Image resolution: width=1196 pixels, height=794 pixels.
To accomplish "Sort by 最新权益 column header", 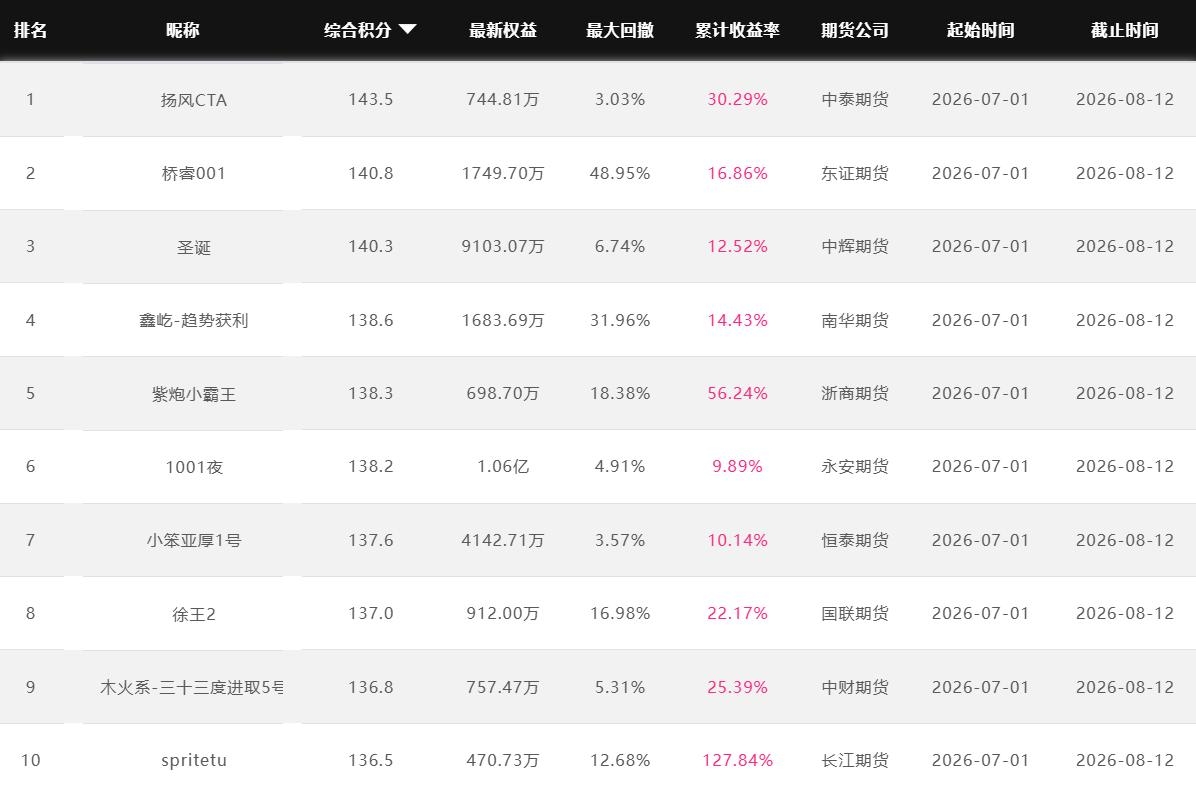I will (x=503, y=30).
